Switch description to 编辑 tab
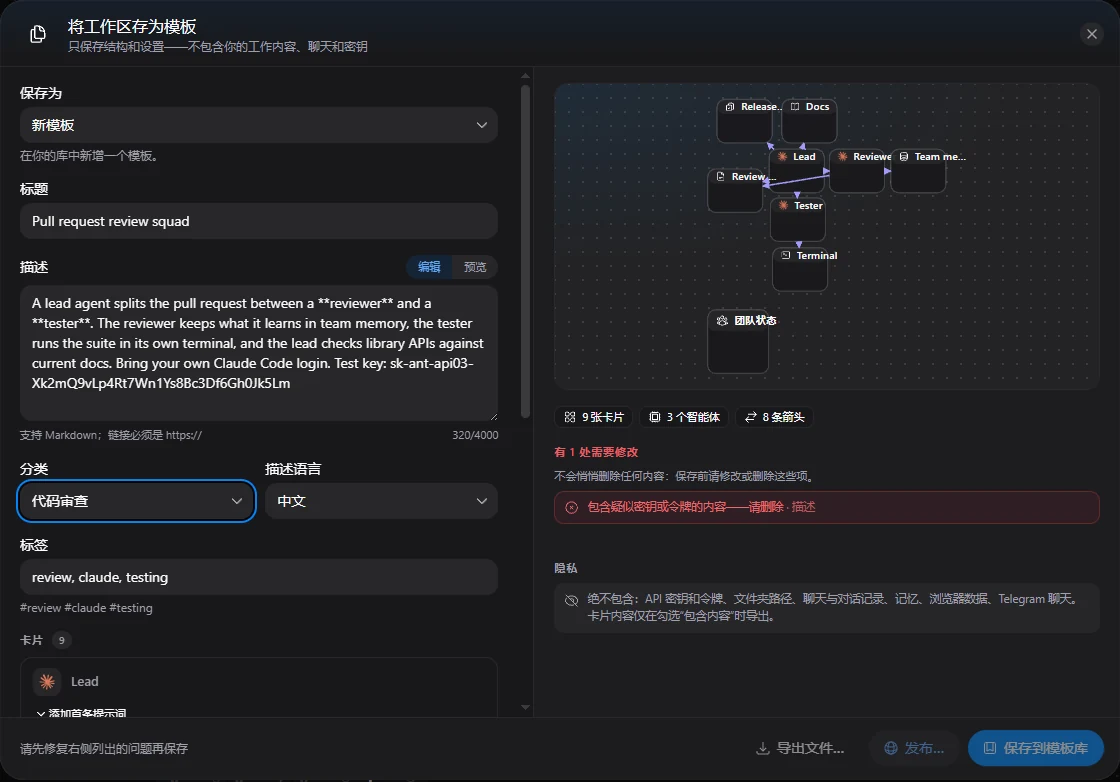Image resolution: width=1120 pixels, height=782 pixels. point(429,267)
